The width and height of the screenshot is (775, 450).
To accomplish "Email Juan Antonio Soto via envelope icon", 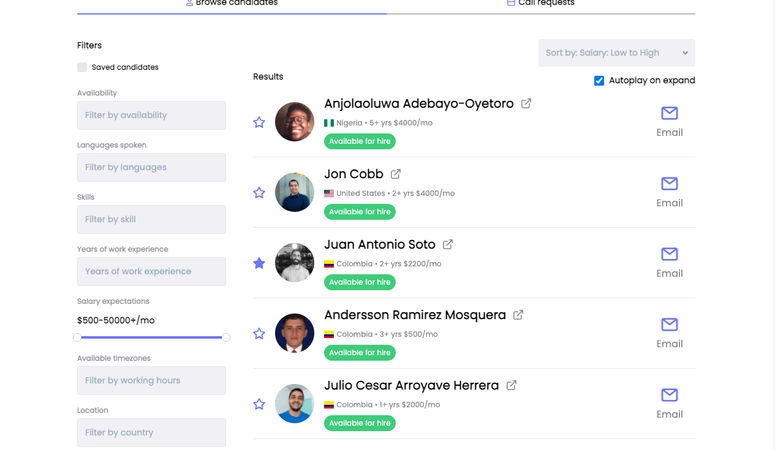I will (669, 254).
